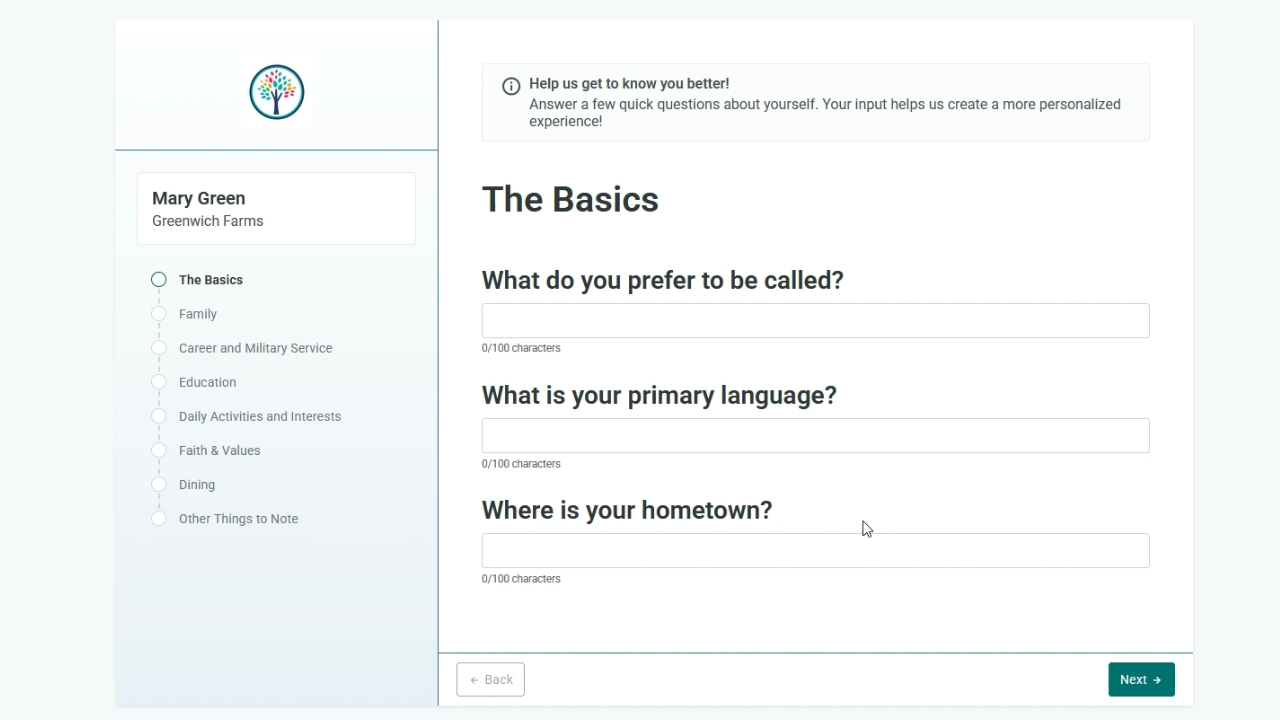Viewport: 1280px width, 720px height.
Task: Click the Back button
Action: 491,679
